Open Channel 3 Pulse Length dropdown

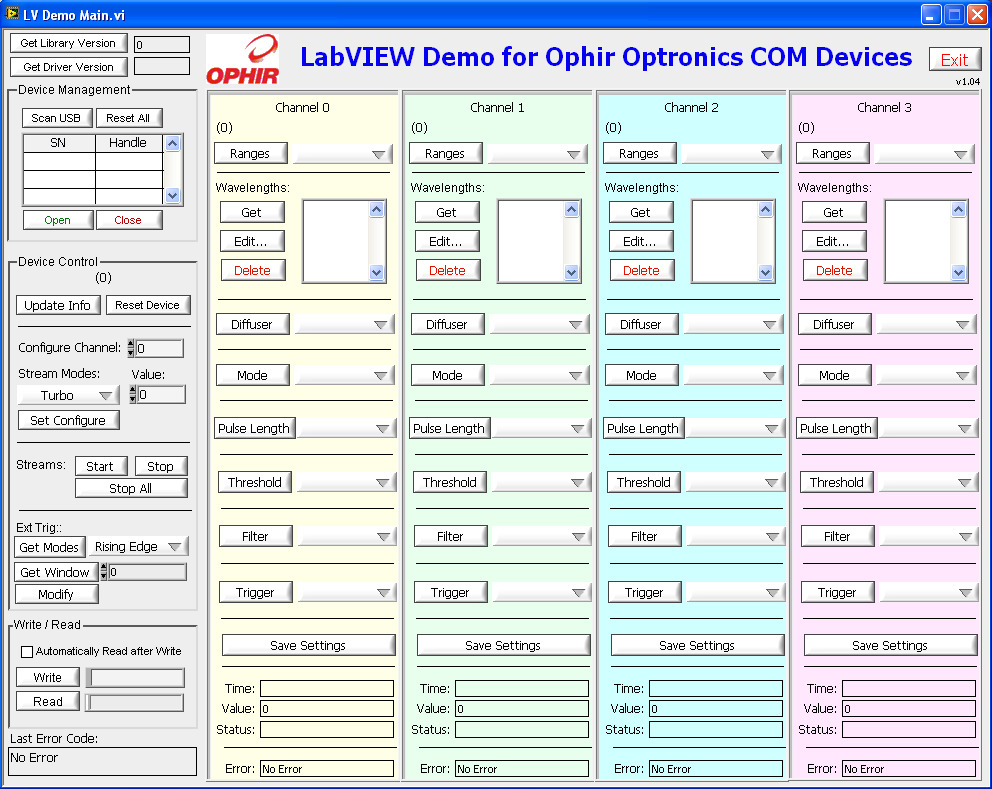[928, 429]
